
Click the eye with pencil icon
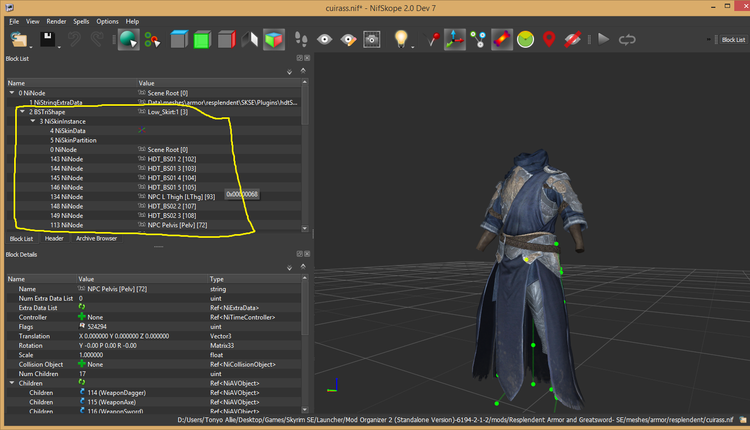(x=348, y=40)
